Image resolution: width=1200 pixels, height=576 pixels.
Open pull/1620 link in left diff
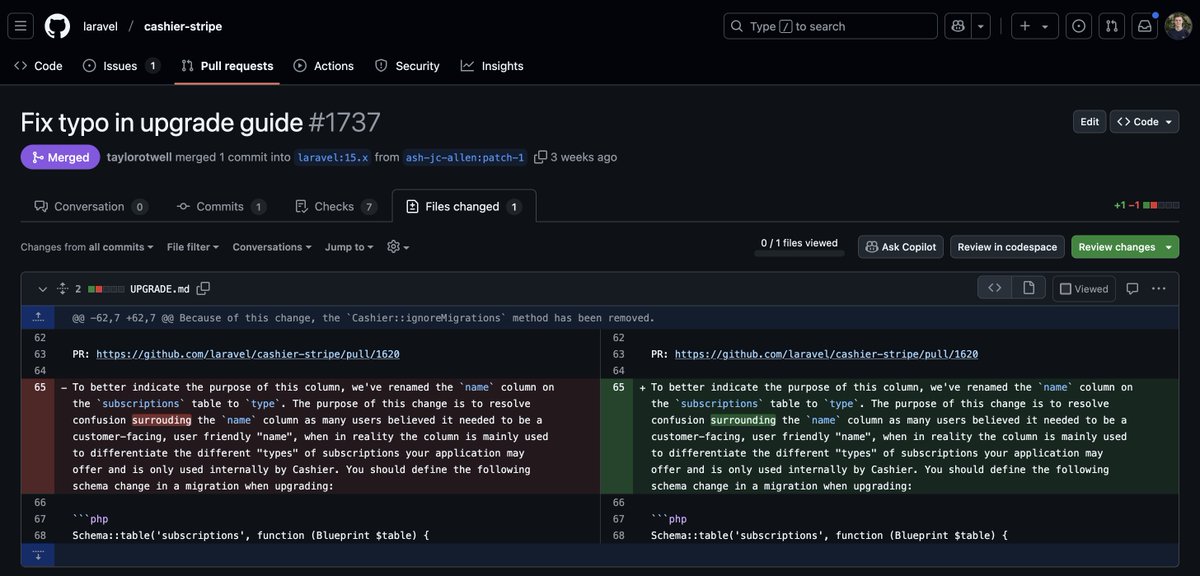point(248,354)
